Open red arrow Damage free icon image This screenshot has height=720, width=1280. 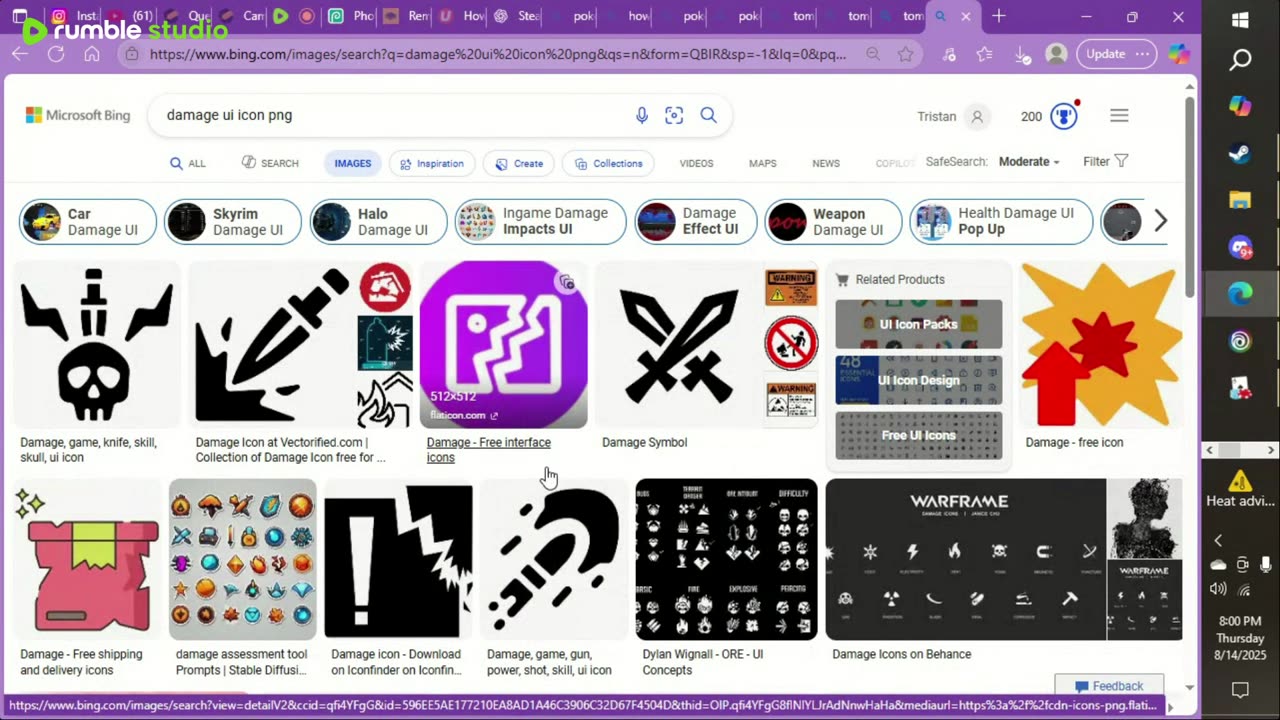(1101, 345)
